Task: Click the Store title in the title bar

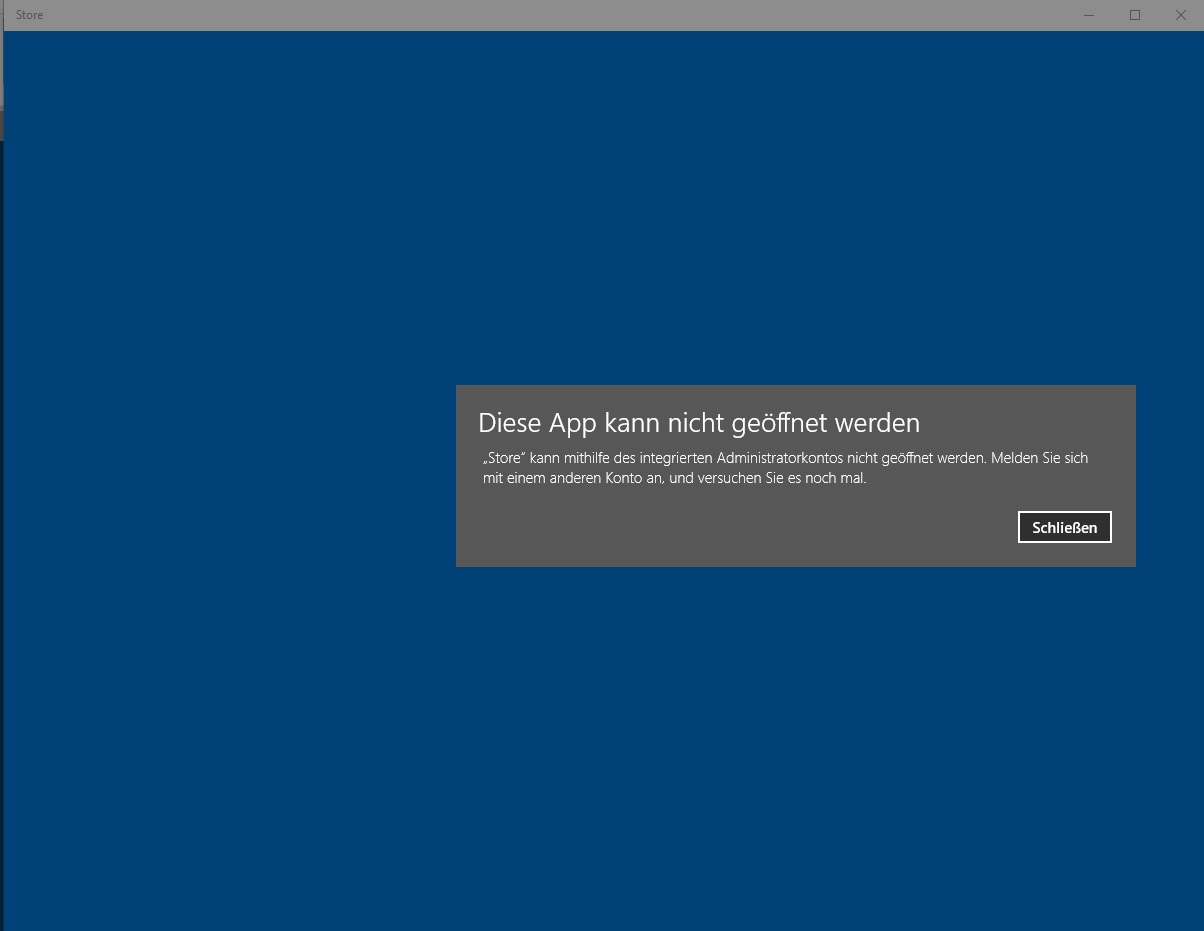Action: pos(30,15)
